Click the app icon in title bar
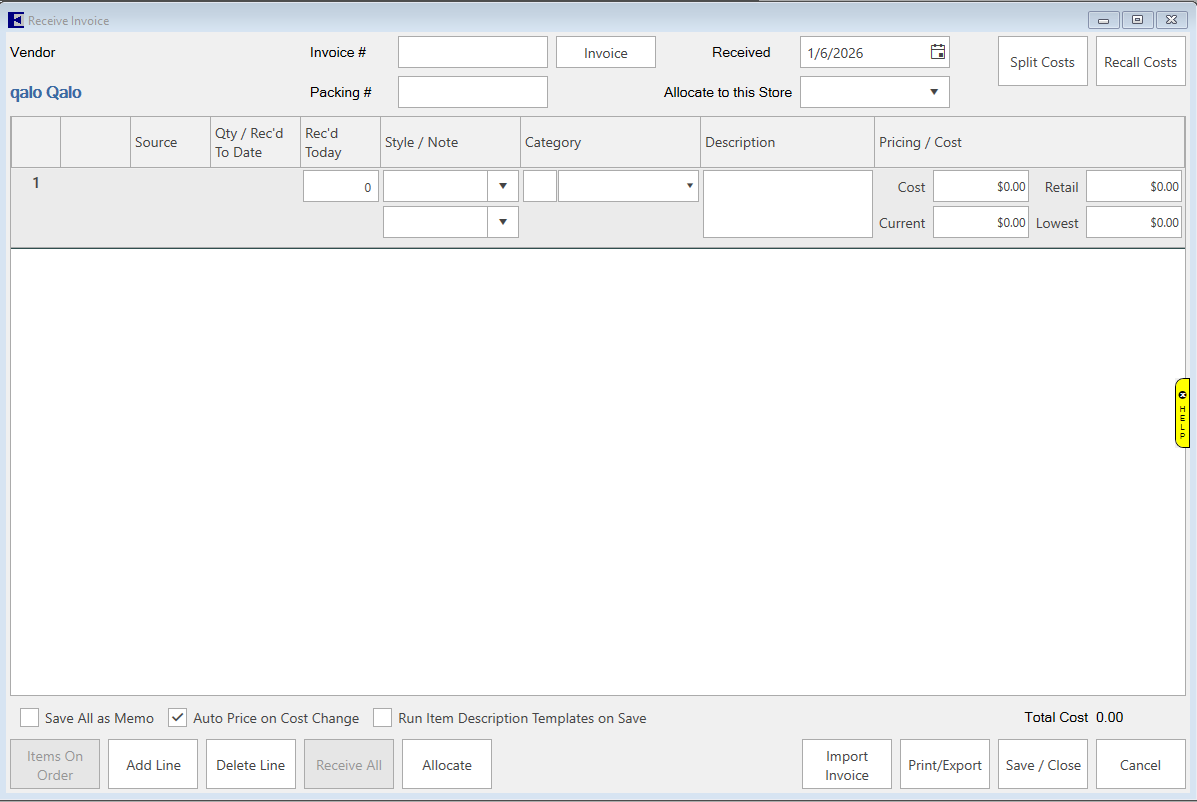Screen dimensions: 1197x802 15,20
